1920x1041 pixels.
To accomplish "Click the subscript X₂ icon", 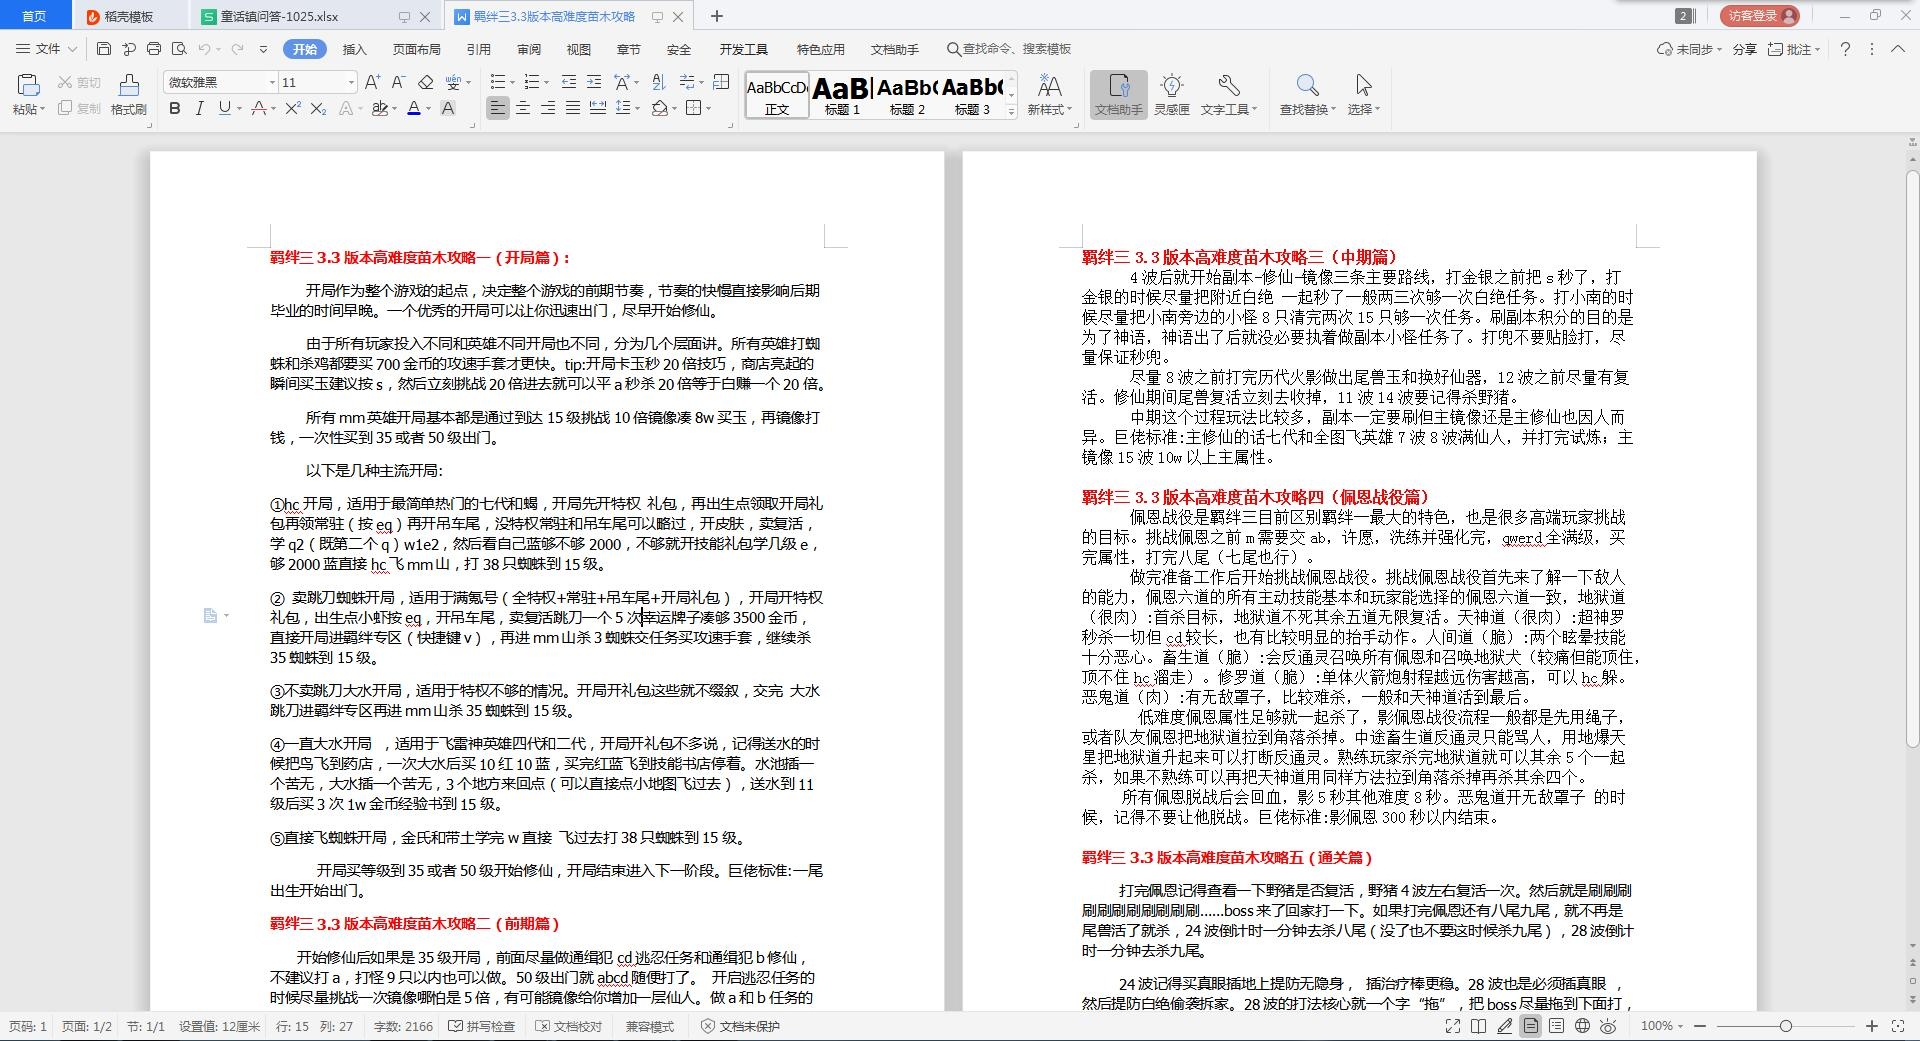I will (x=319, y=108).
